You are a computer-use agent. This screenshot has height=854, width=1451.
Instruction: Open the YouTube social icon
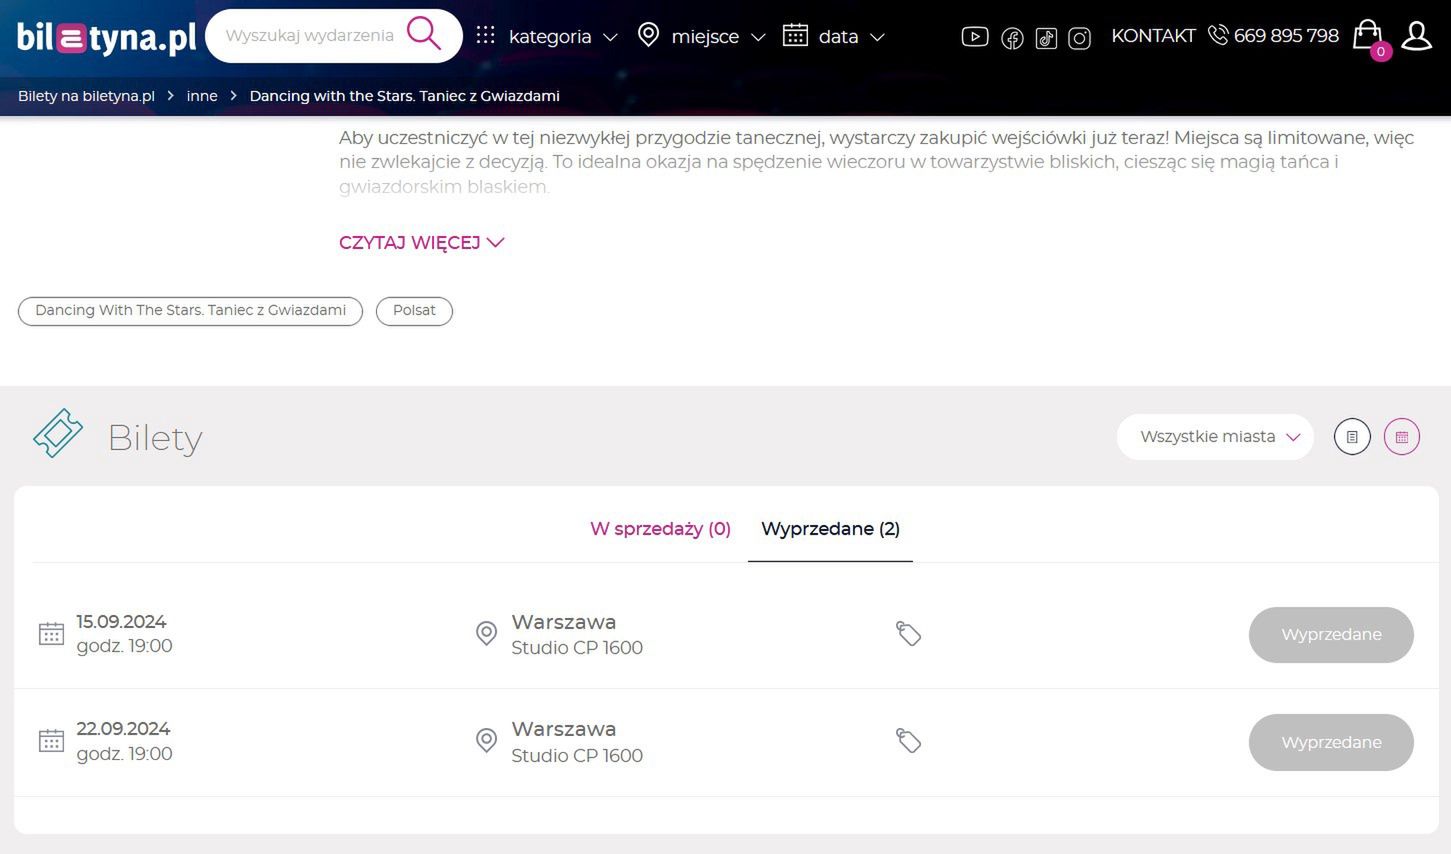coord(975,37)
